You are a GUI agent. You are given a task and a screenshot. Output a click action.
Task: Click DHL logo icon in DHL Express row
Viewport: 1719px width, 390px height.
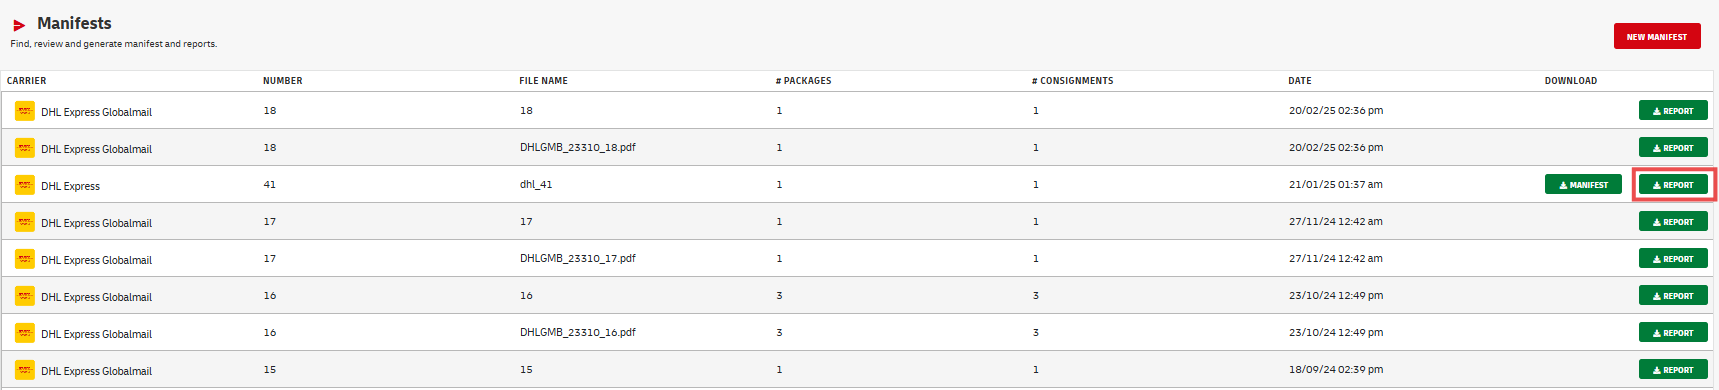click(x=25, y=185)
